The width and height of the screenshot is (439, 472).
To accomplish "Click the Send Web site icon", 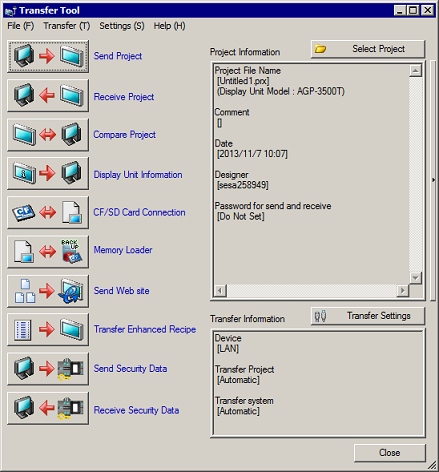I will [x=48, y=291].
